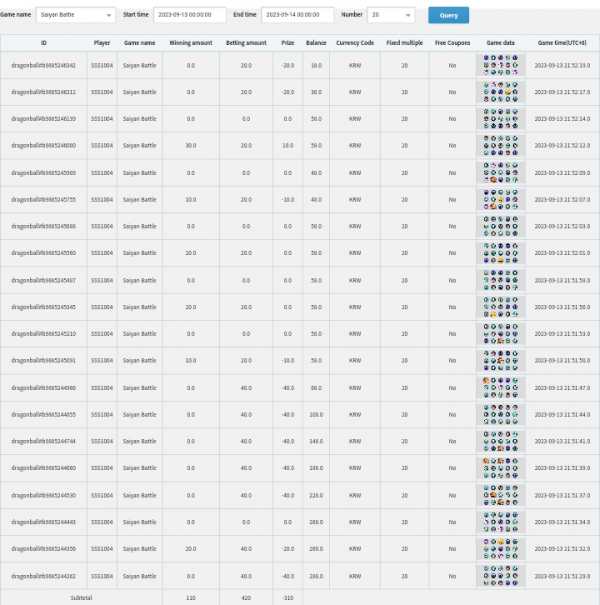The image size is (600, 605).
Task: Open game data thumbnail for the 21:51:32 row
Action: tap(500, 549)
